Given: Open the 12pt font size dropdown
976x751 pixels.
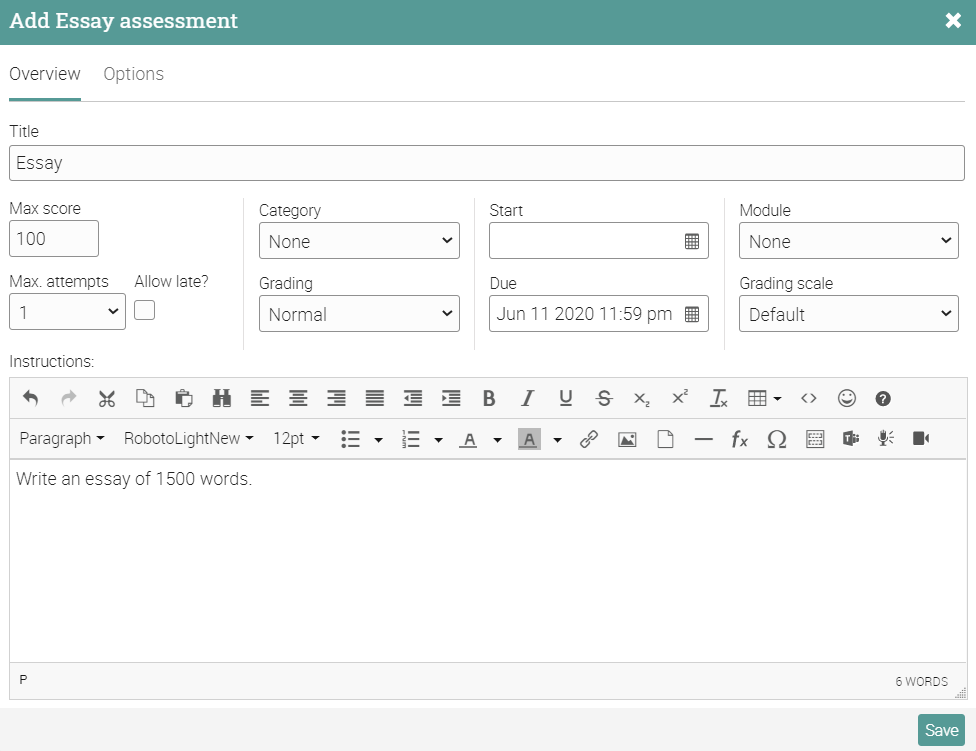Looking at the screenshot, I should (x=296, y=439).
